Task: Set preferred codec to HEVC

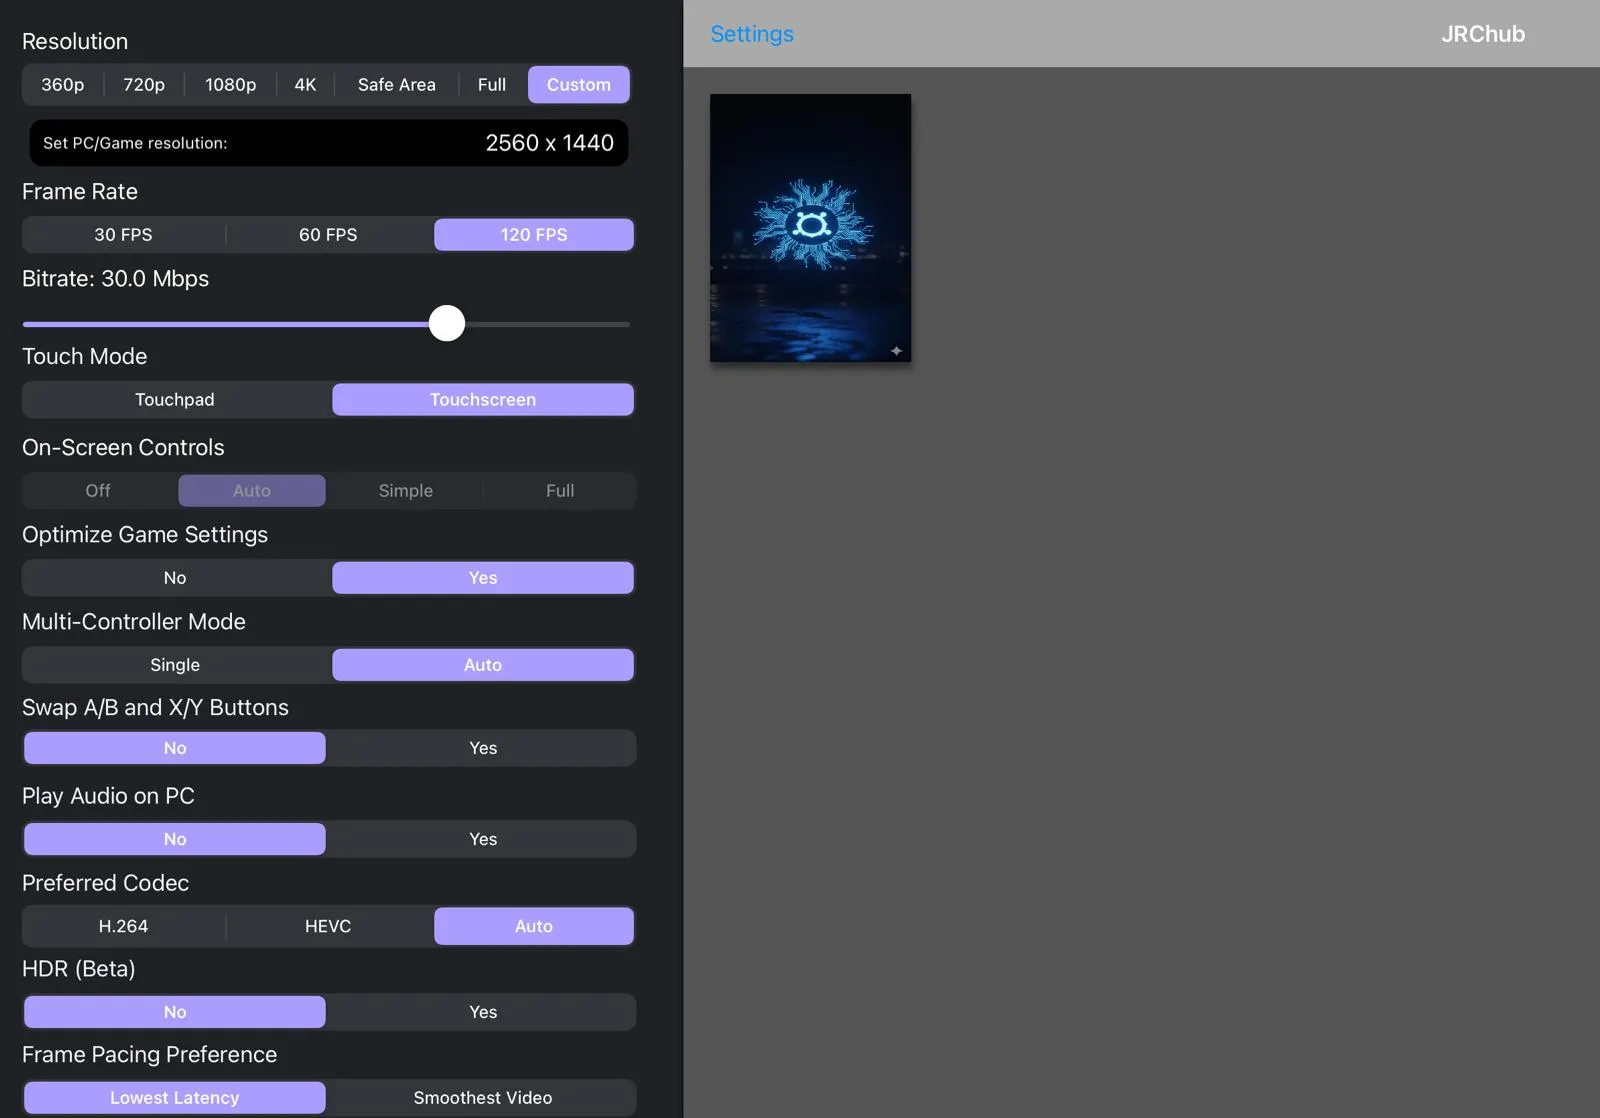Action: pyautogui.click(x=328, y=927)
